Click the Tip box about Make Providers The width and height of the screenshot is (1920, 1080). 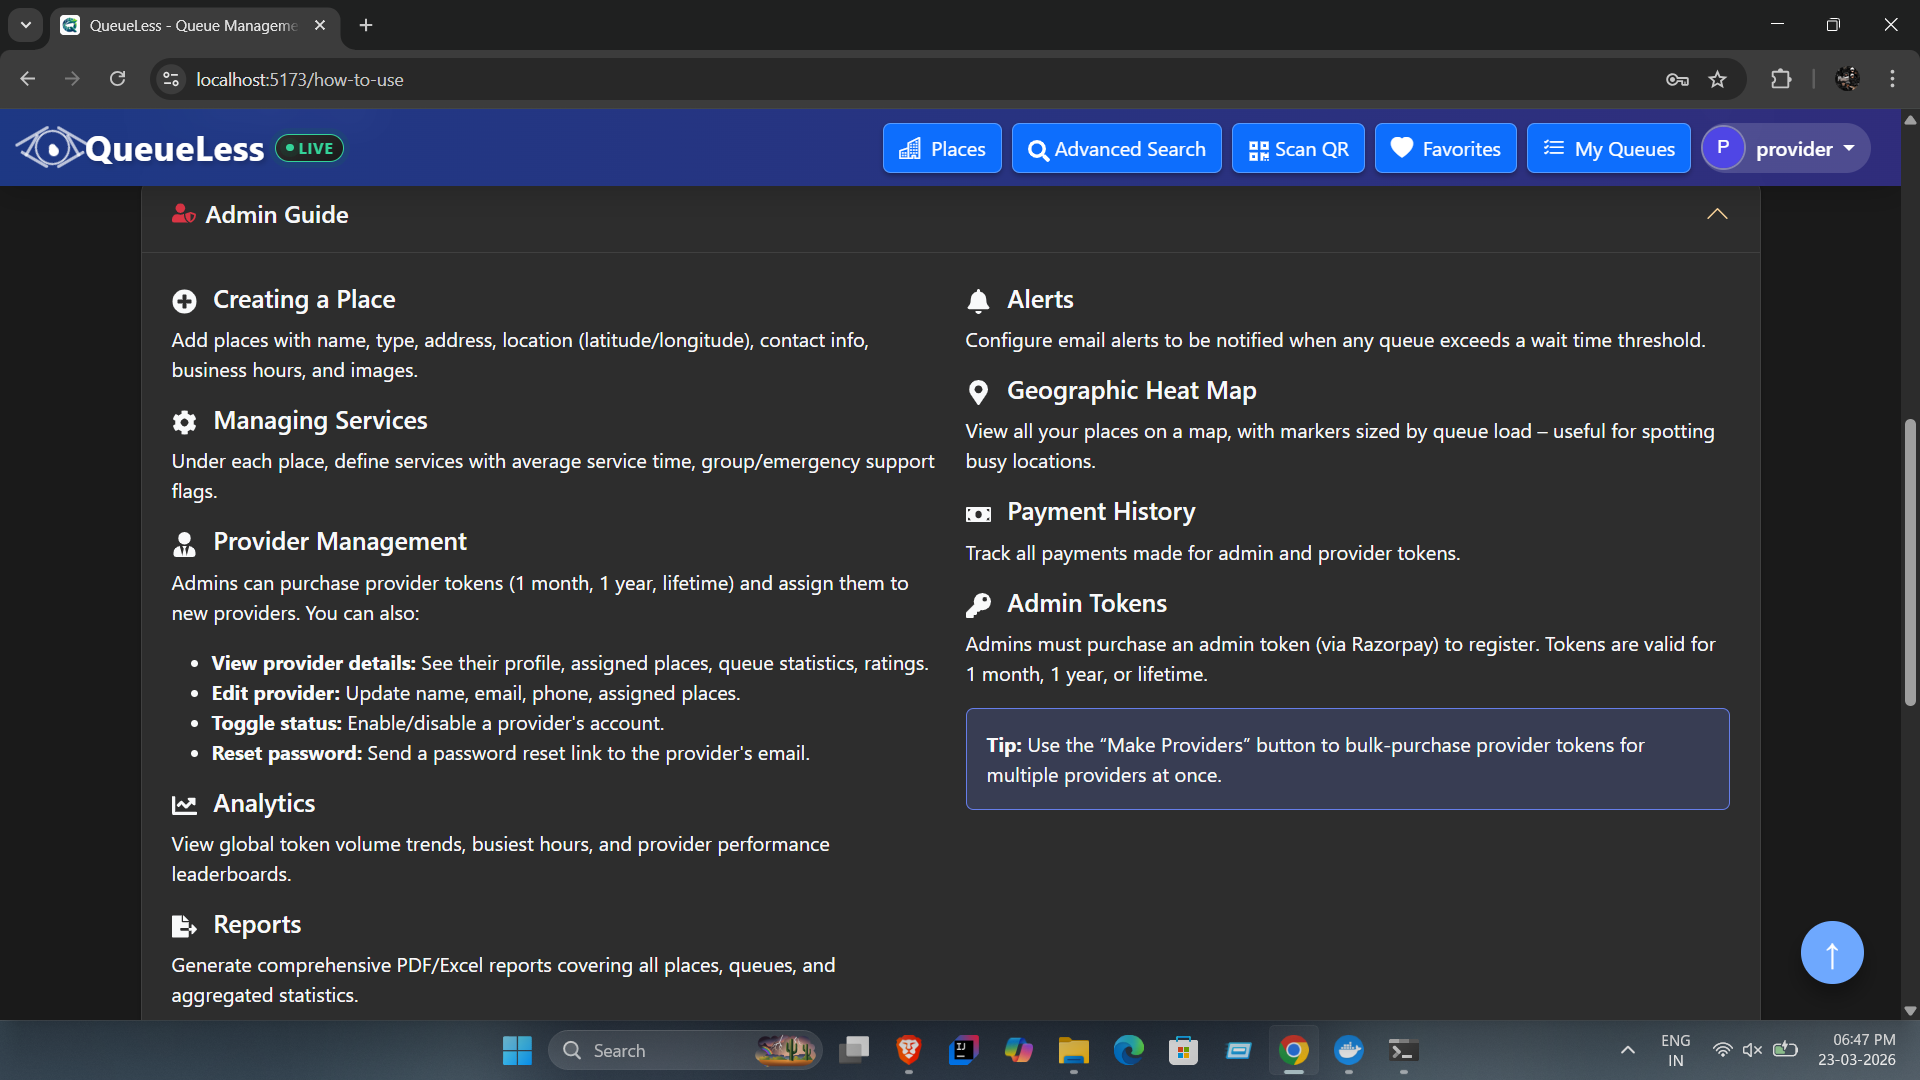[x=1347, y=759]
